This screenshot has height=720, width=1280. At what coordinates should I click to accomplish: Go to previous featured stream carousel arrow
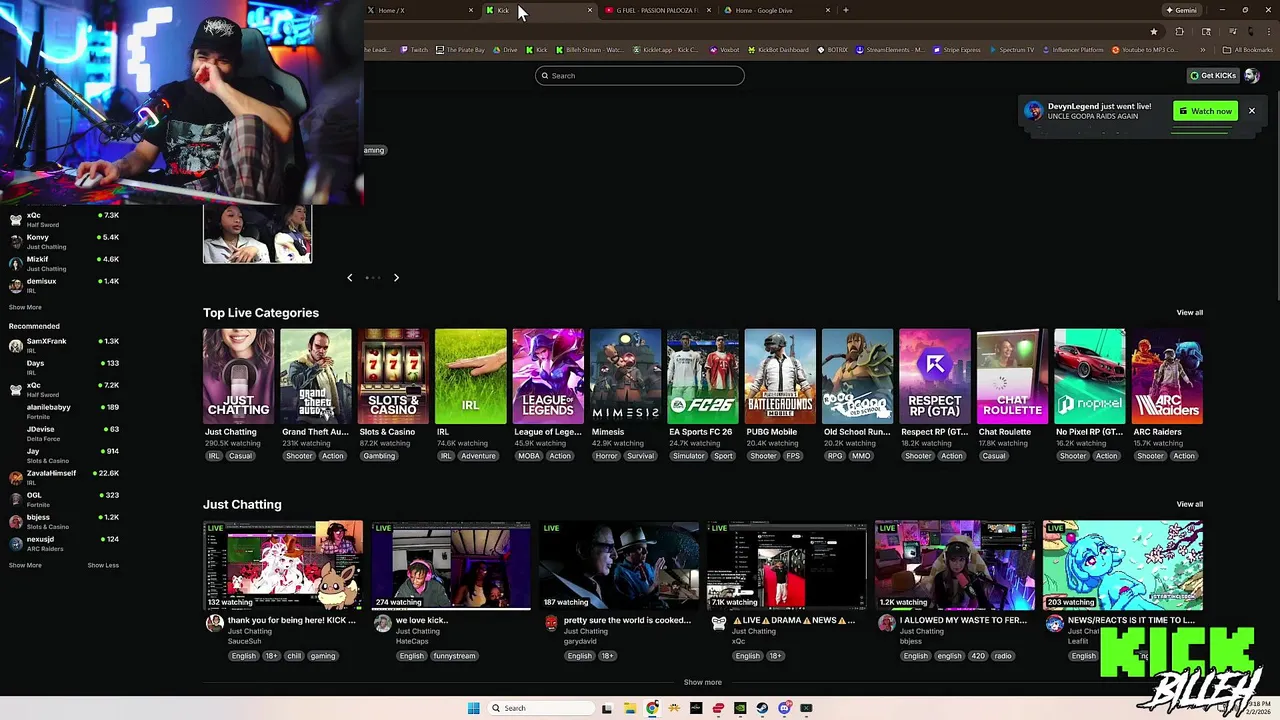tap(349, 277)
